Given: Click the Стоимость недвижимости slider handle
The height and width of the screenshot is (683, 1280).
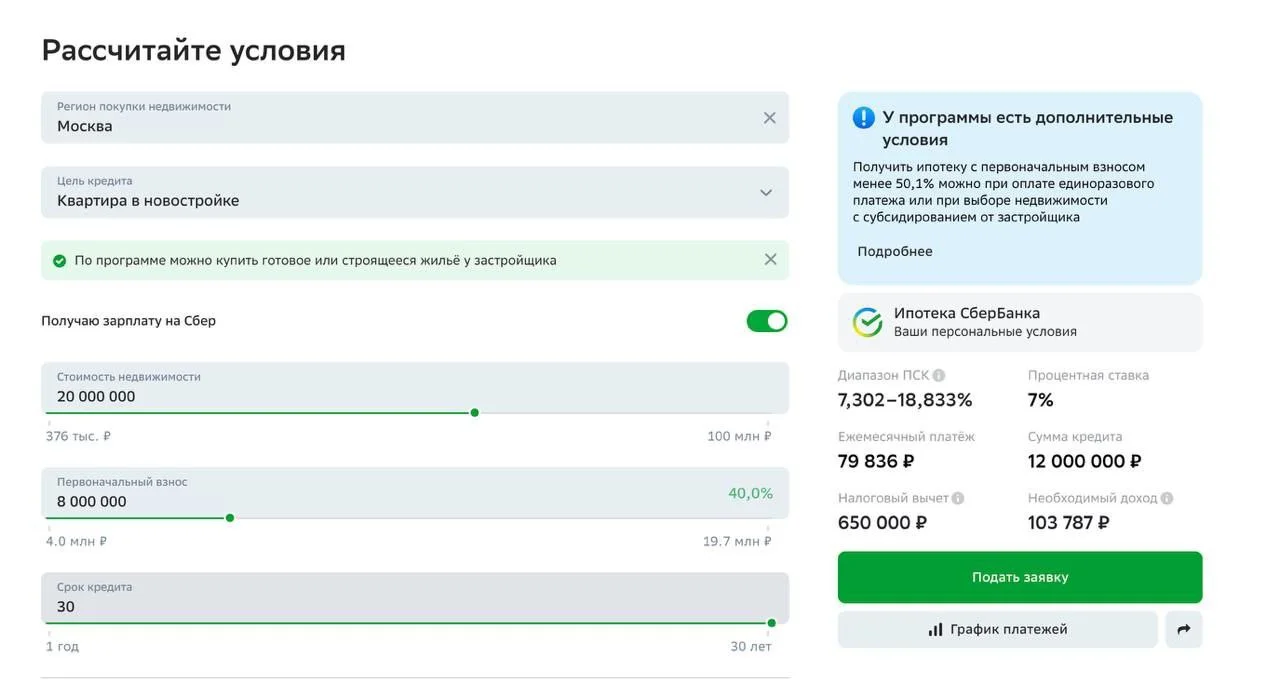Looking at the screenshot, I should (x=474, y=413).
